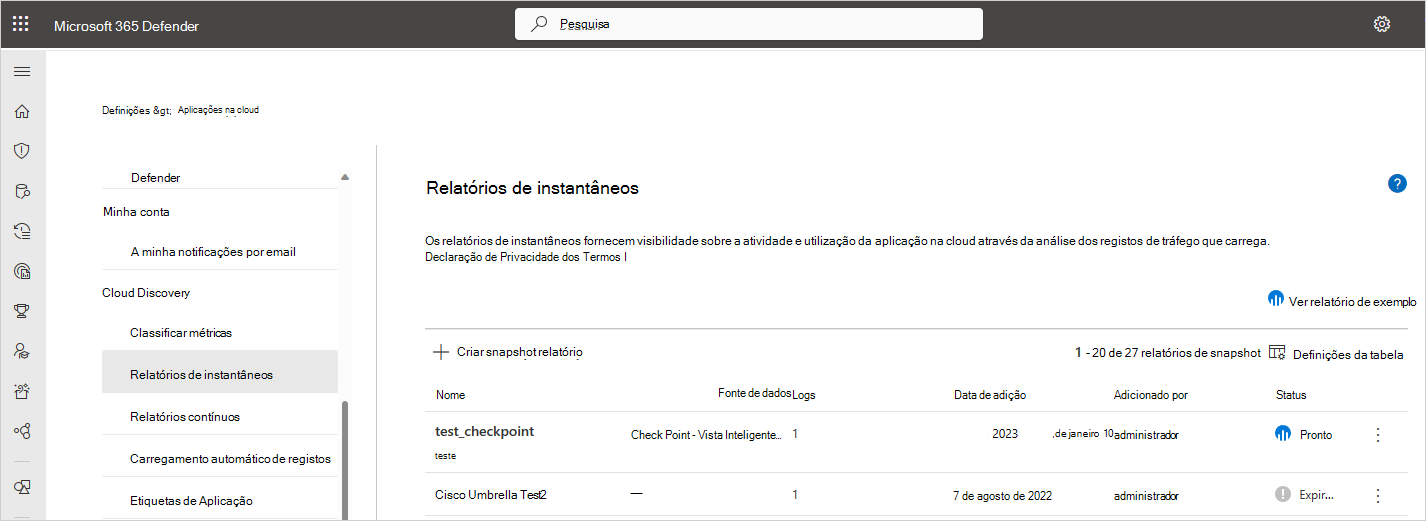Open the person-search icon in sidebar
1426x521 pixels.
[21, 350]
